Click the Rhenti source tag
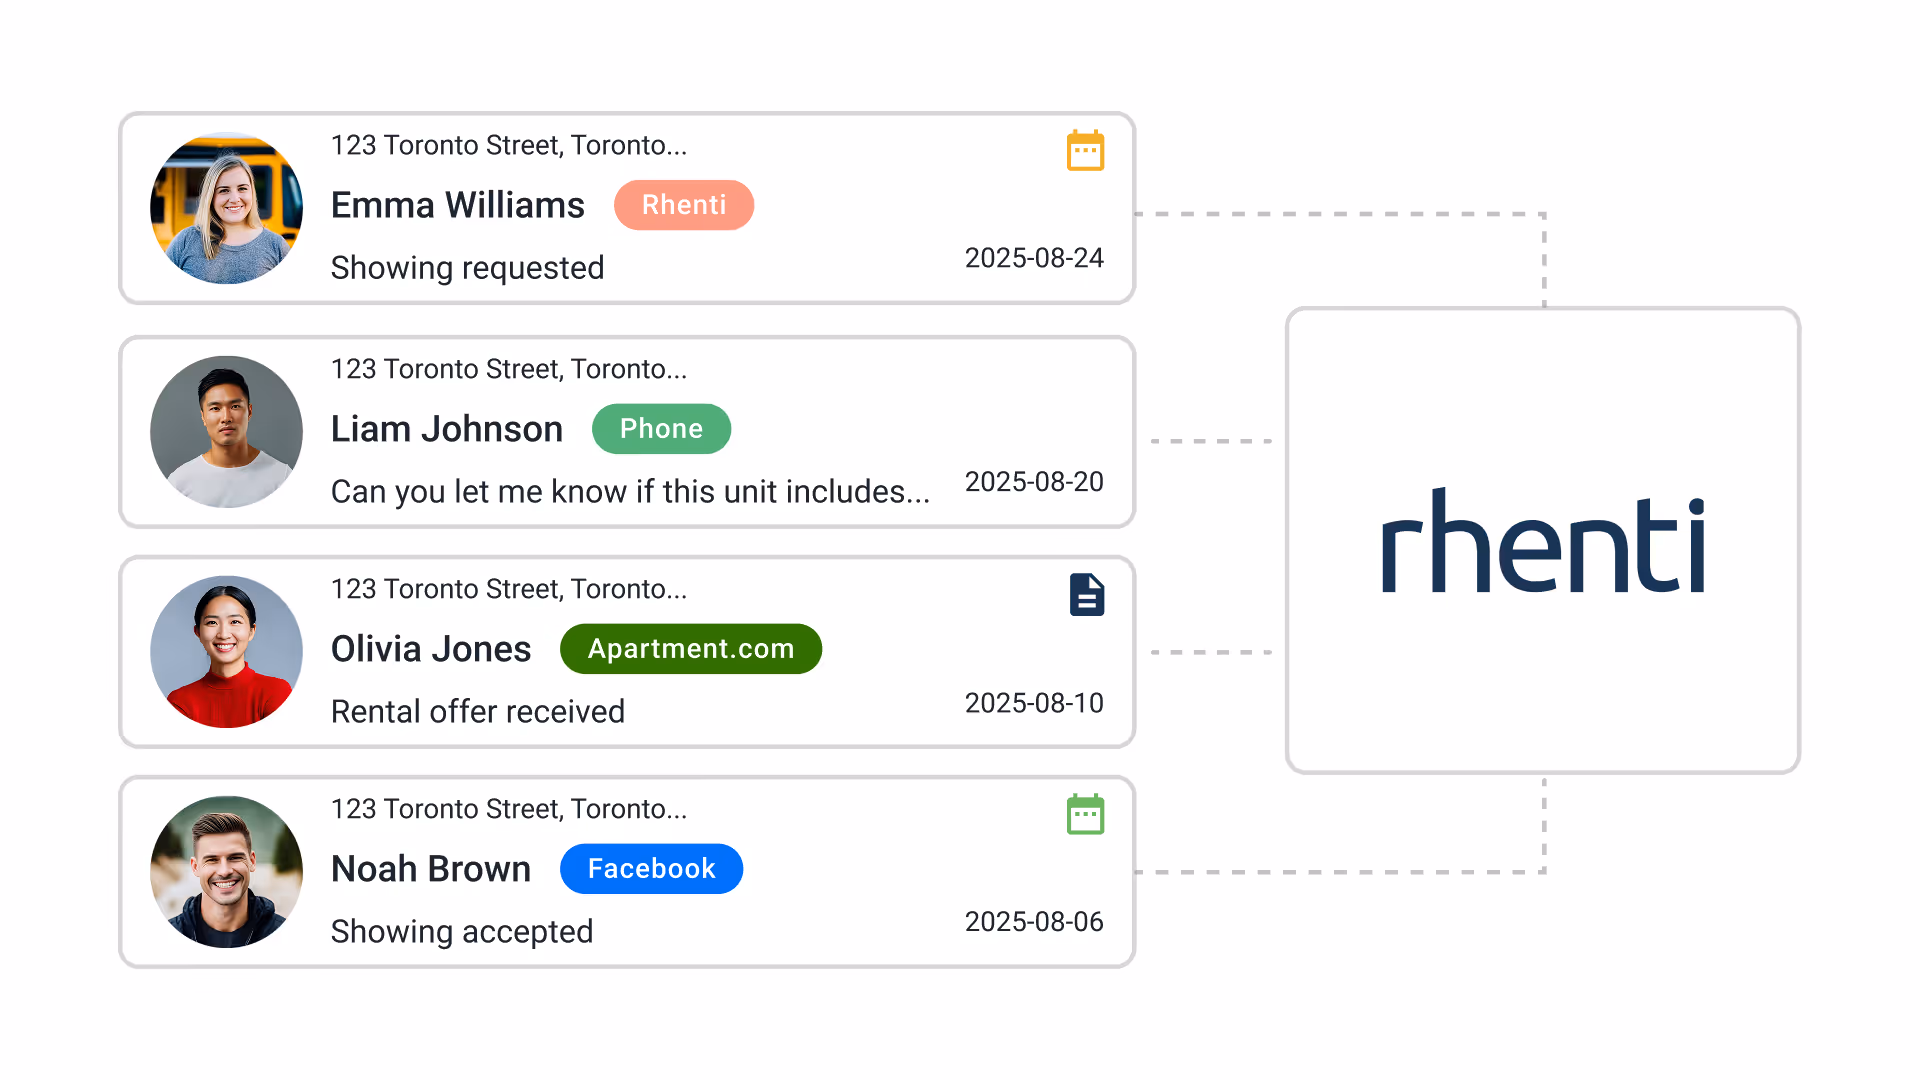Image resolution: width=1920 pixels, height=1080 pixels. coord(684,205)
